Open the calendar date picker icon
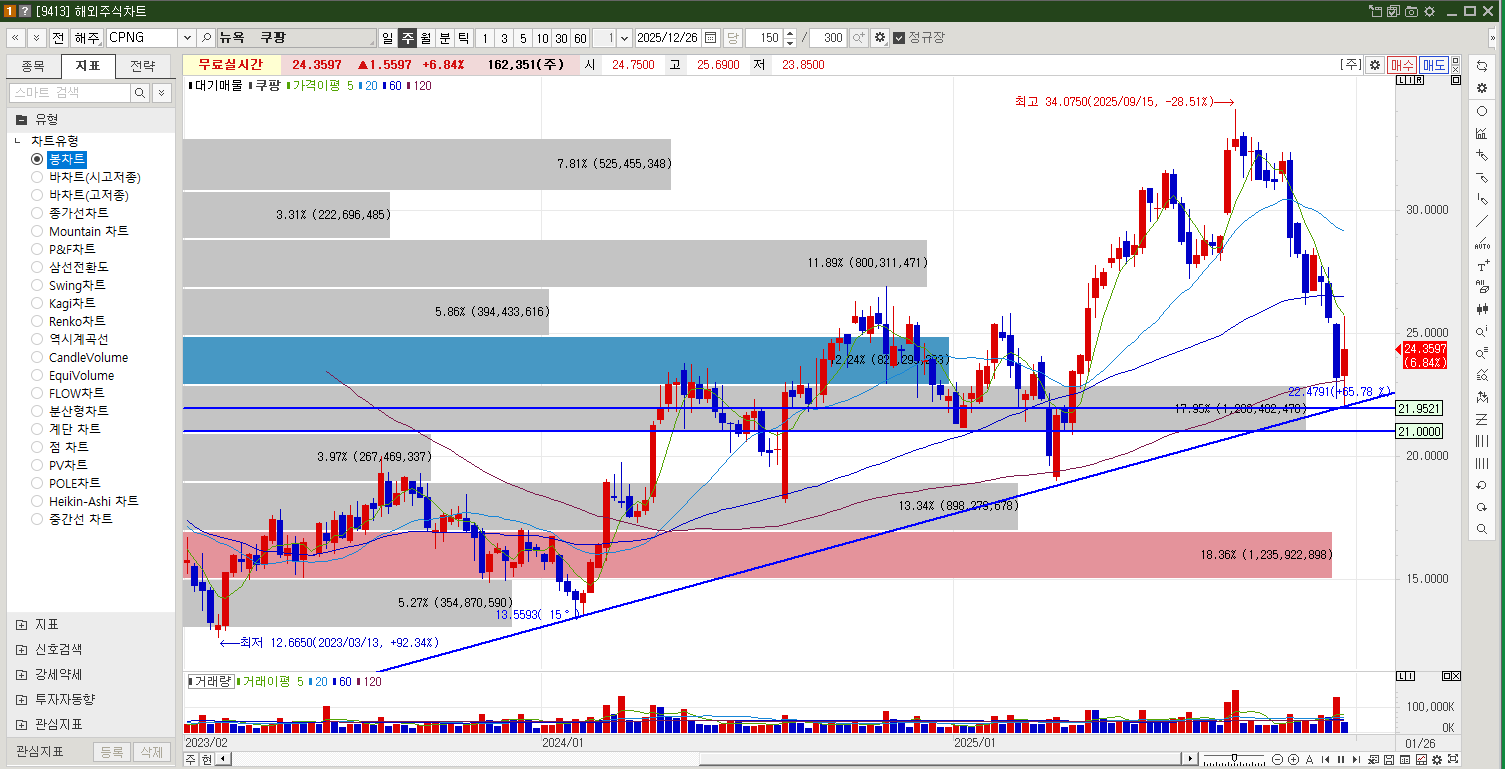The image size is (1505, 769). point(710,38)
